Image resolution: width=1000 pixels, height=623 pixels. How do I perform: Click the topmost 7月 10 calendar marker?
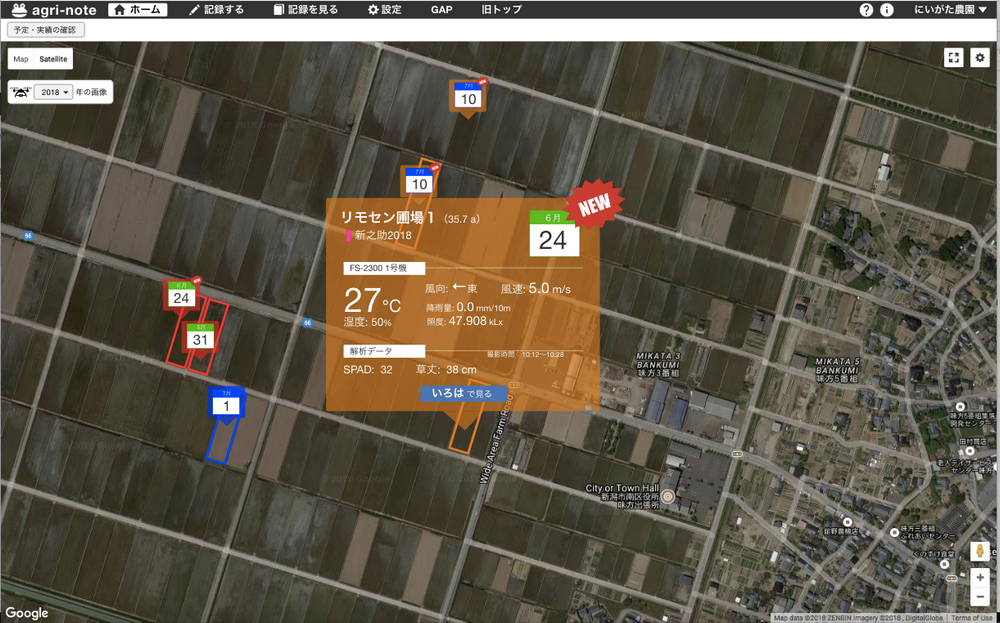(x=468, y=96)
